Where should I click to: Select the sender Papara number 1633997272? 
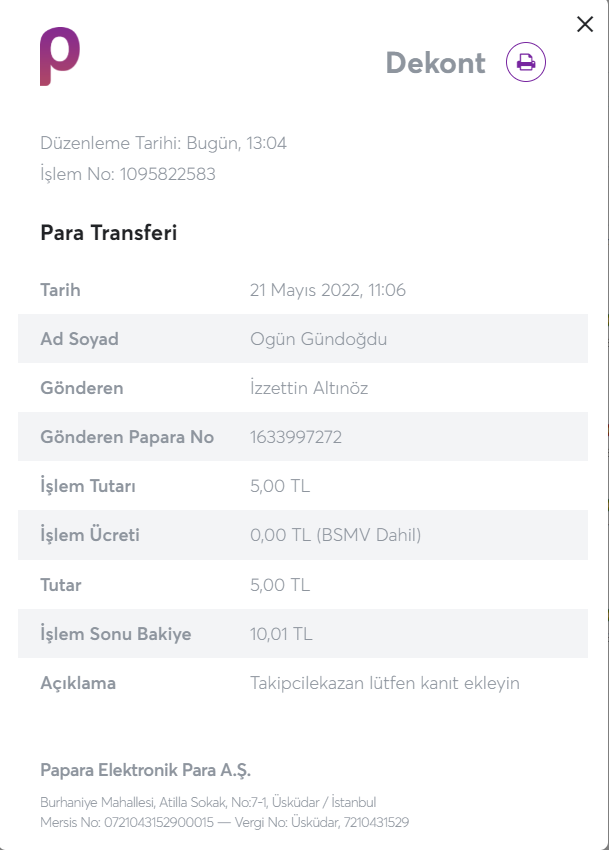point(296,437)
